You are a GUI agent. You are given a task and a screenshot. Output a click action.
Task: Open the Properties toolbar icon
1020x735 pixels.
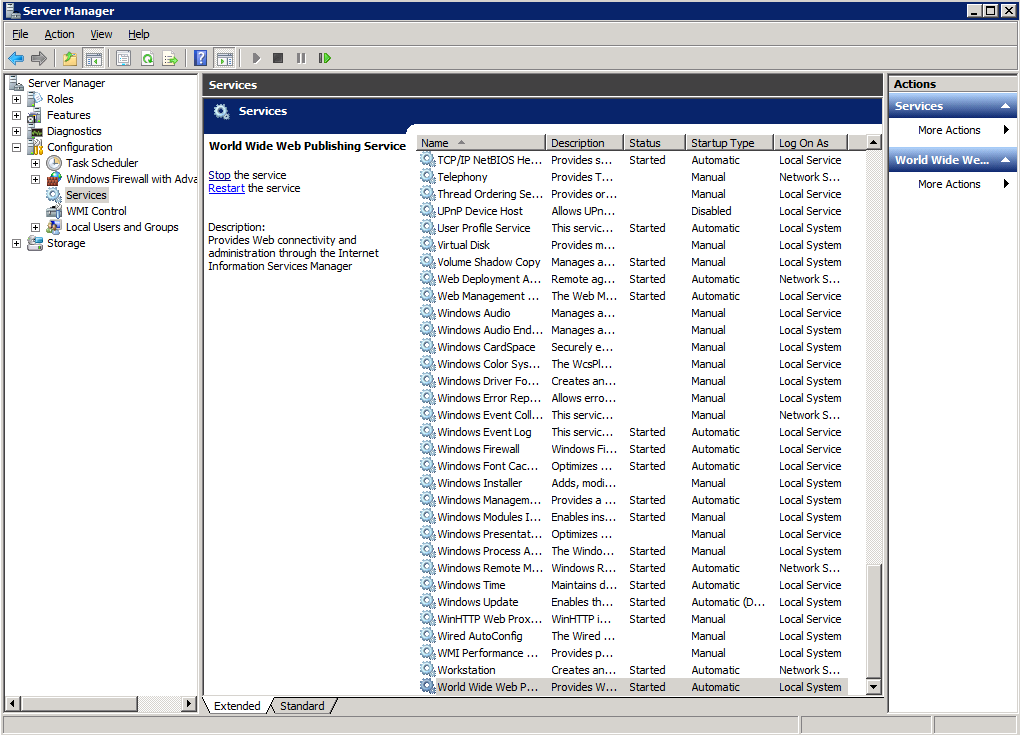124,59
